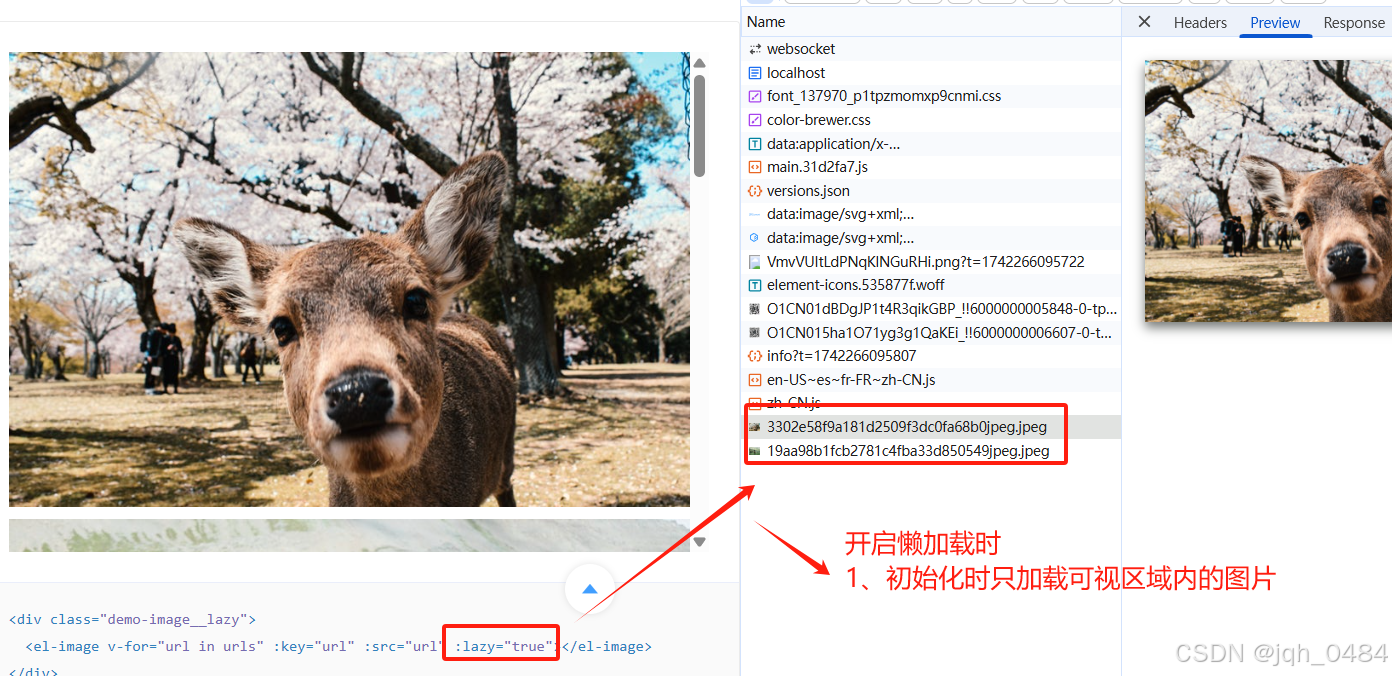
Task: Select the localhost document request
Action: 931,73
